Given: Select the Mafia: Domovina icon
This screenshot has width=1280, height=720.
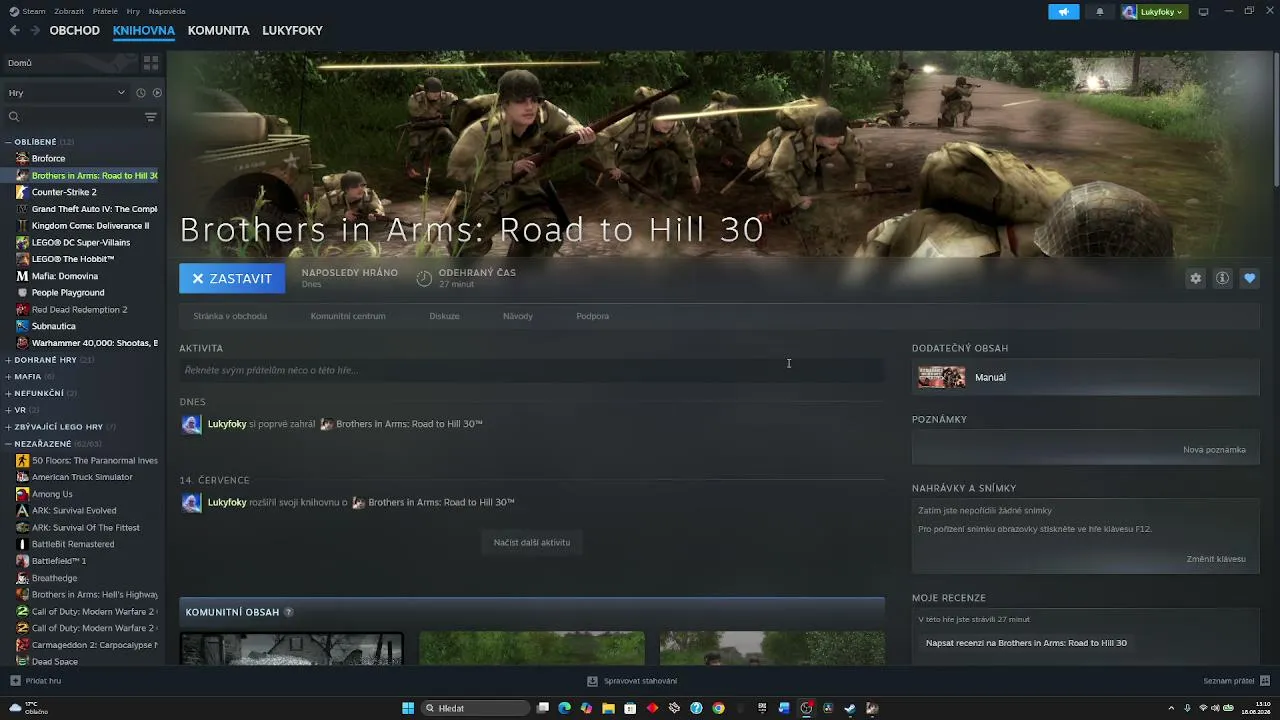Looking at the screenshot, I should [22, 276].
